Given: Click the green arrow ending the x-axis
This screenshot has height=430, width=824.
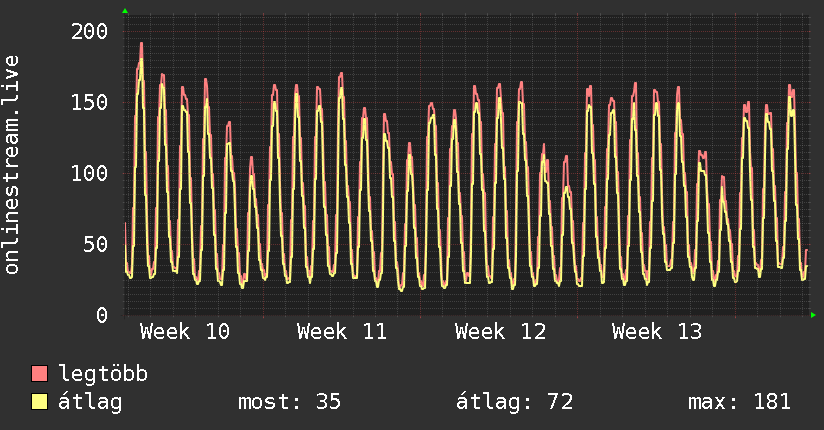Looking at the screenshot, I should 814,315.
